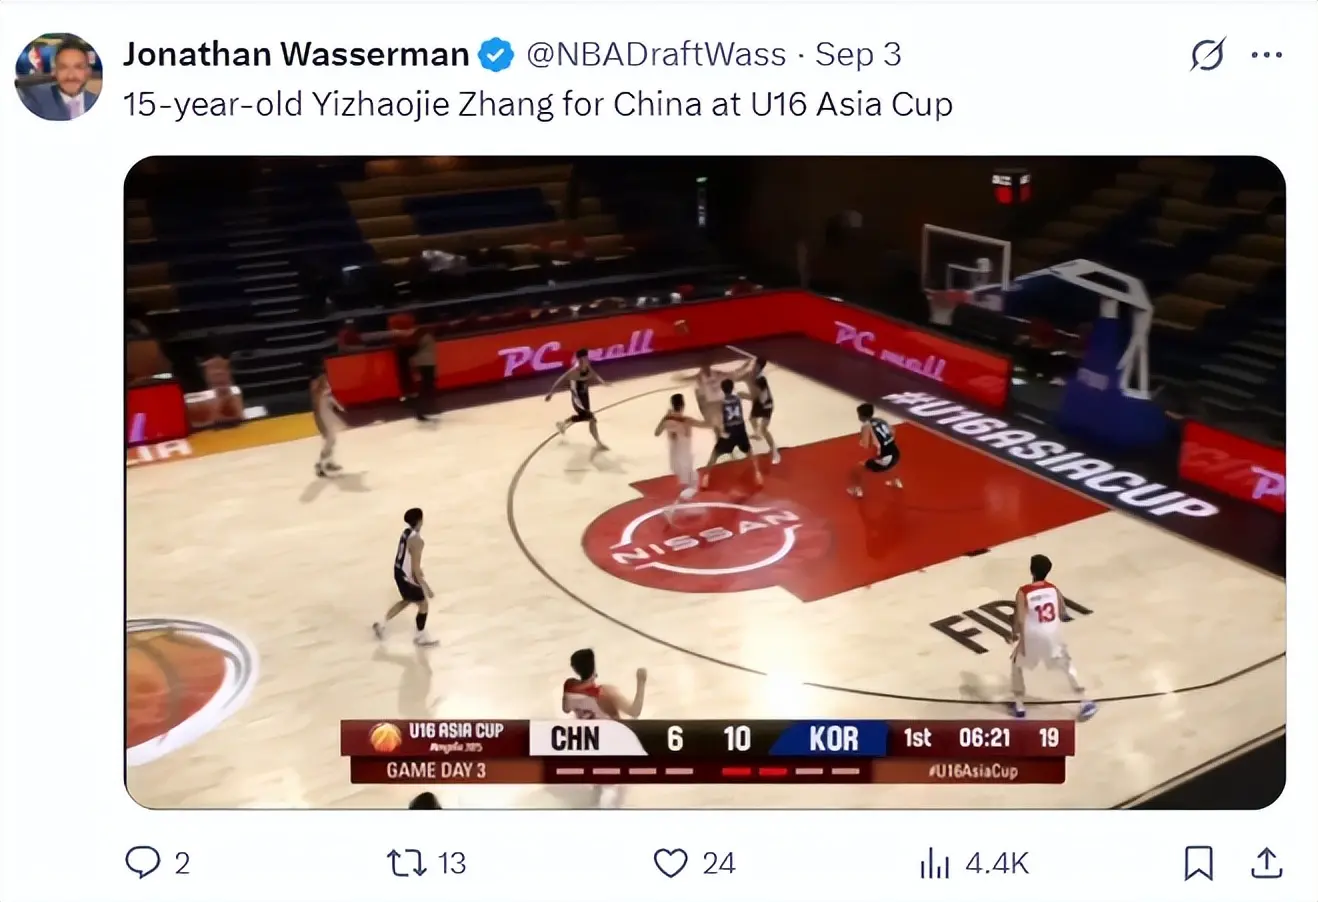Click the CHN KOR scoreboard in video

click(x=707, y=751)
